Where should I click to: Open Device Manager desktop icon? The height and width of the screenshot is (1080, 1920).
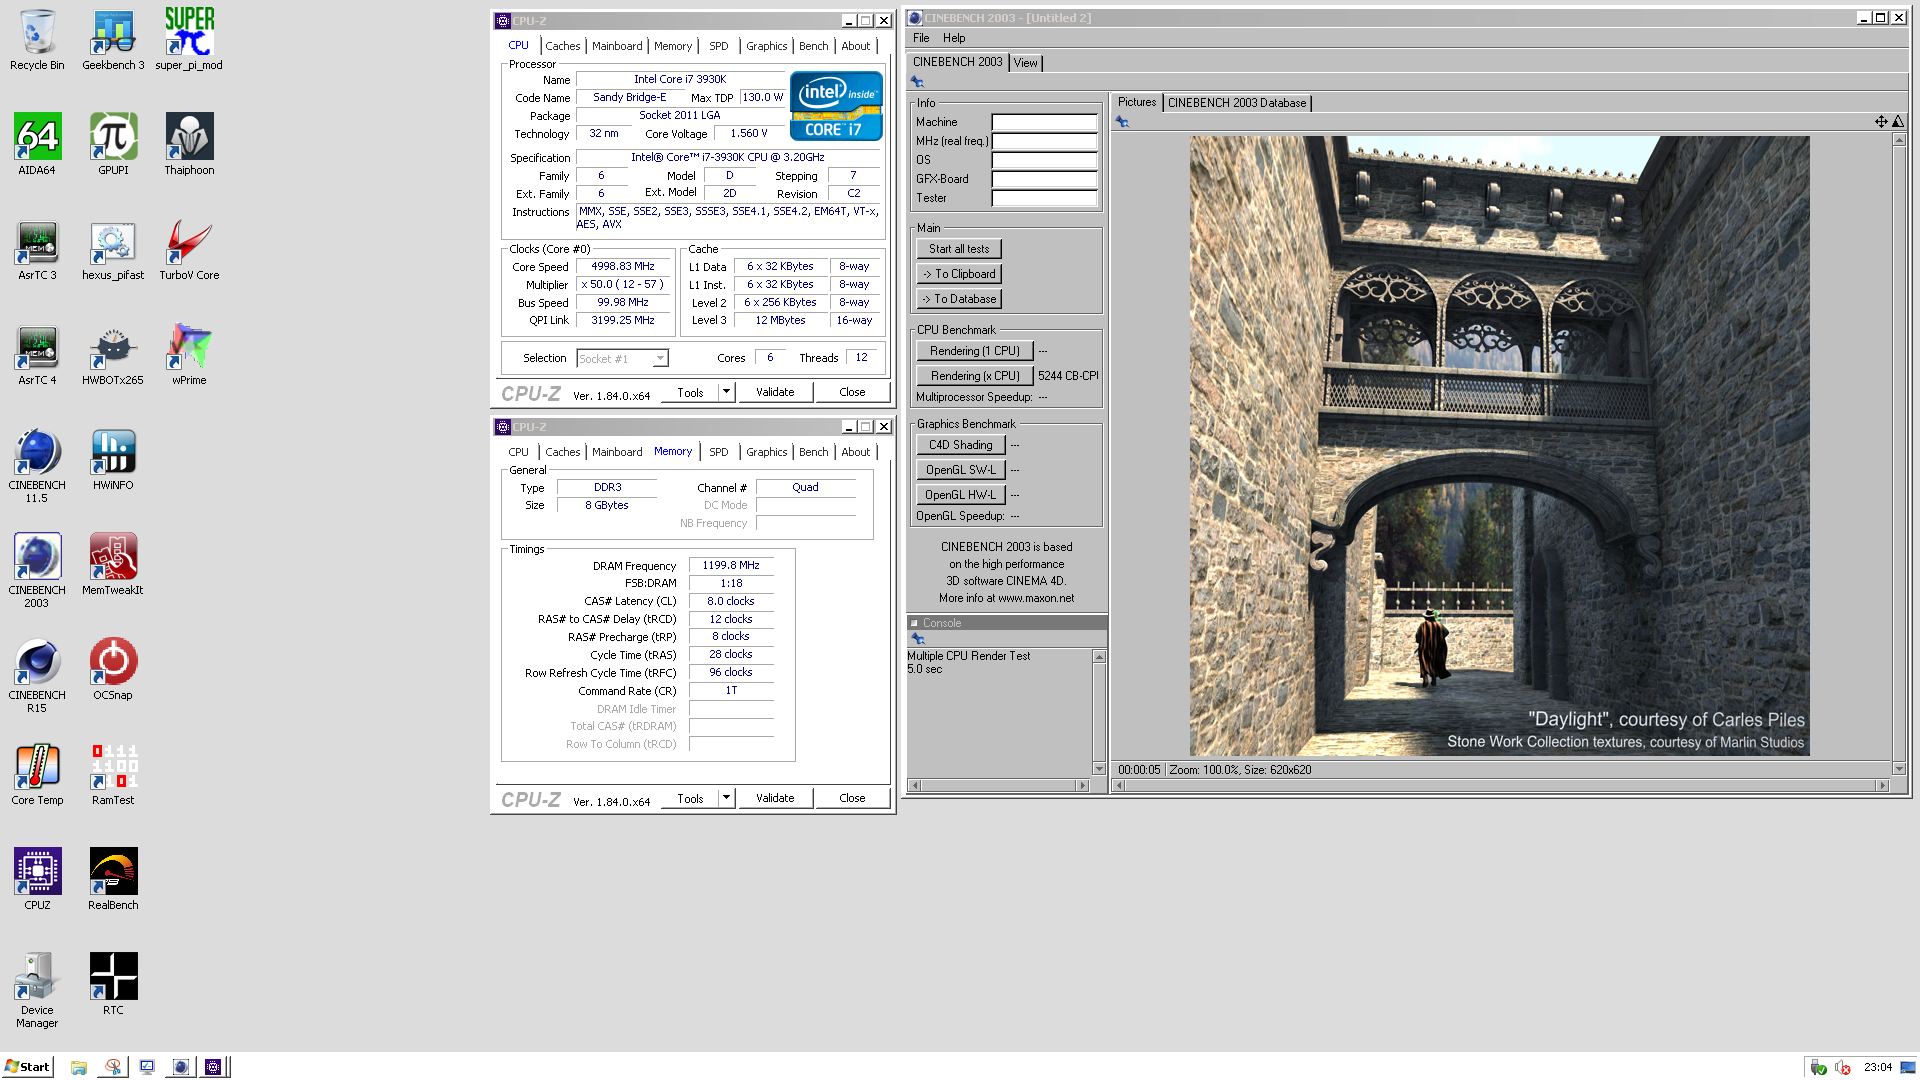37,991
